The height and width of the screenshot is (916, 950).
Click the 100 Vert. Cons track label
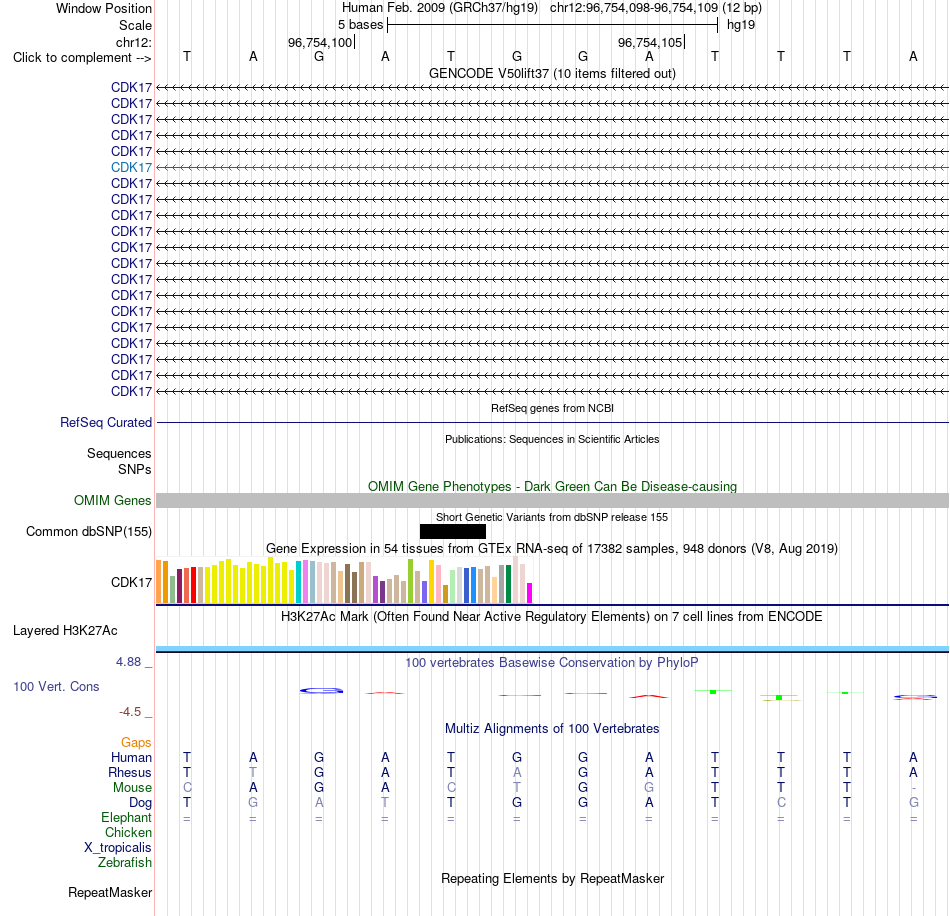(56, 686)
